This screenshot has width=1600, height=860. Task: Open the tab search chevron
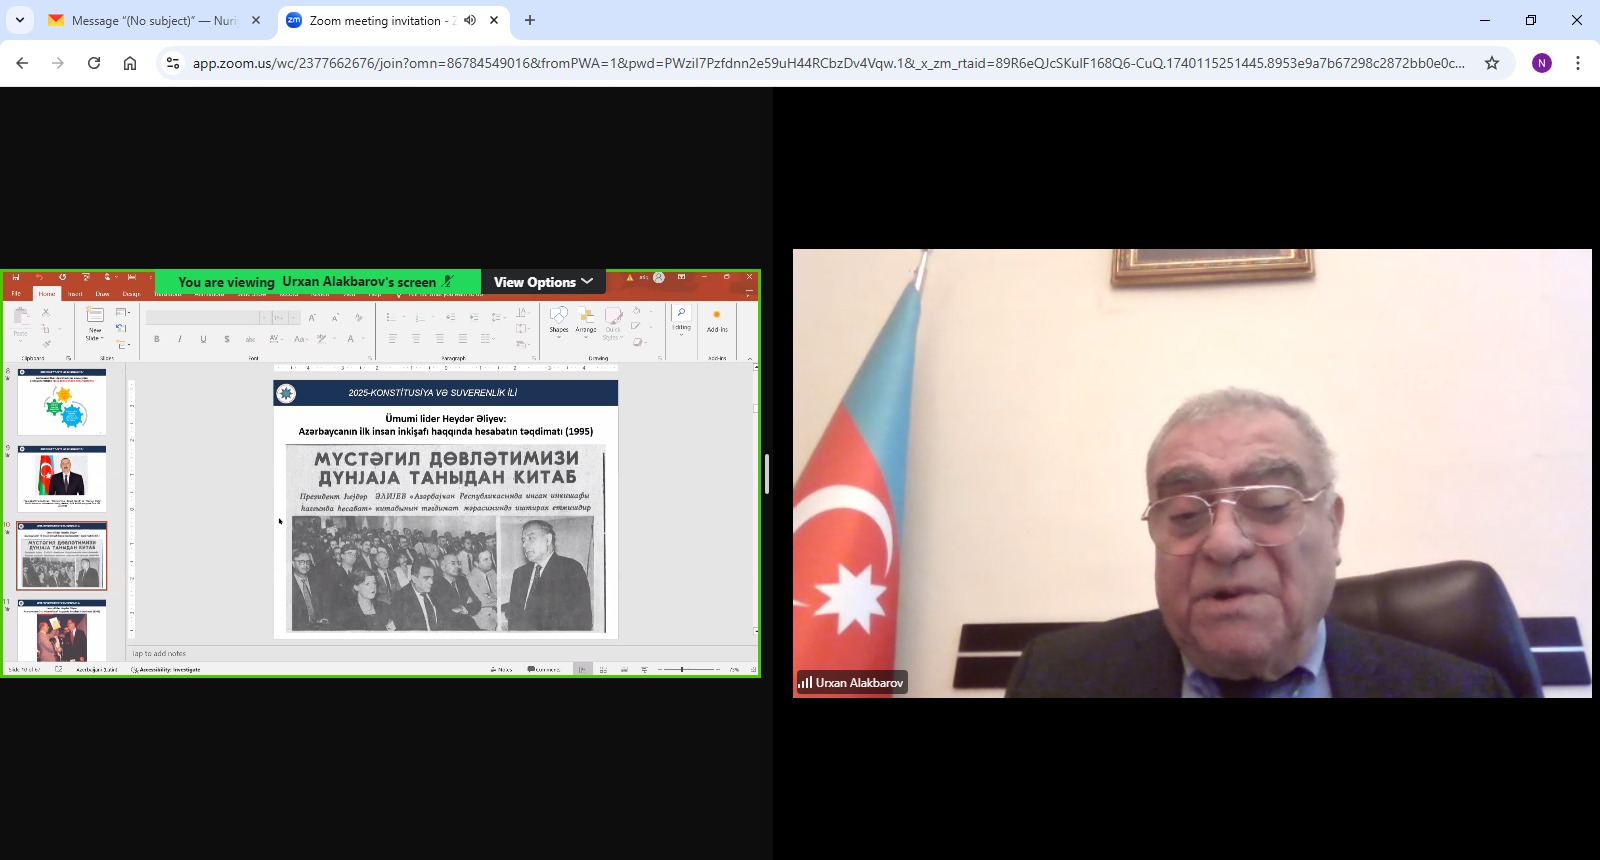coord(20,20)
